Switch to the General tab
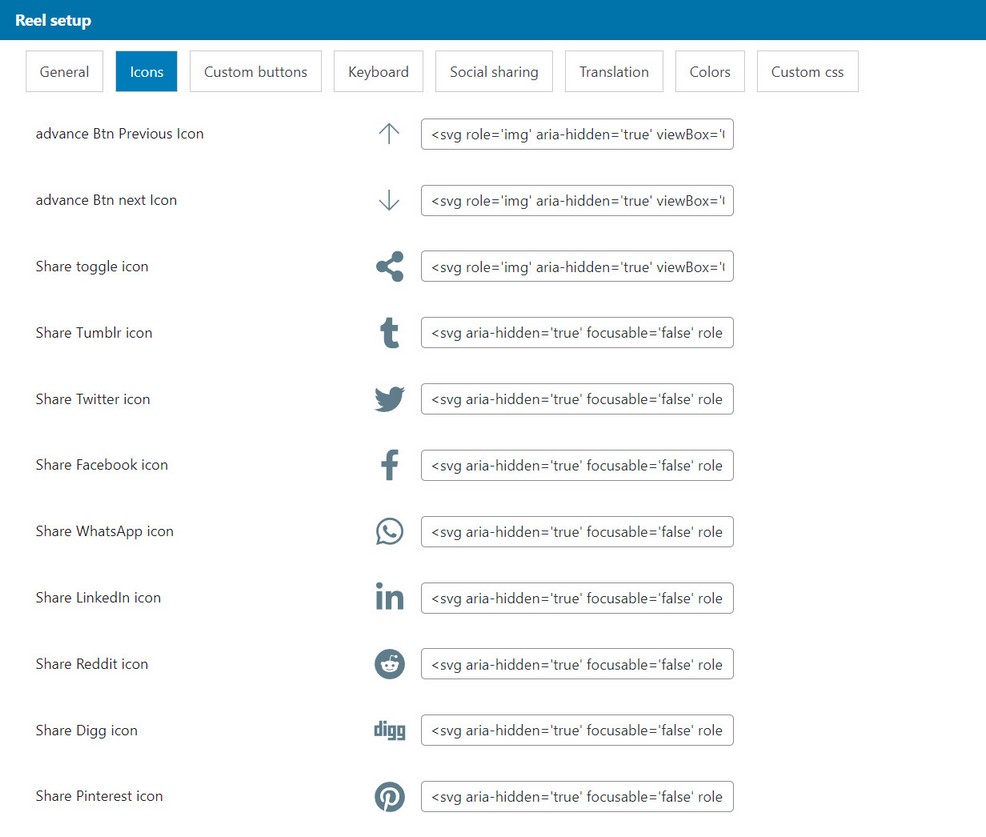Image resolution: width=986 pixels, height=837 pixels. 64,72
